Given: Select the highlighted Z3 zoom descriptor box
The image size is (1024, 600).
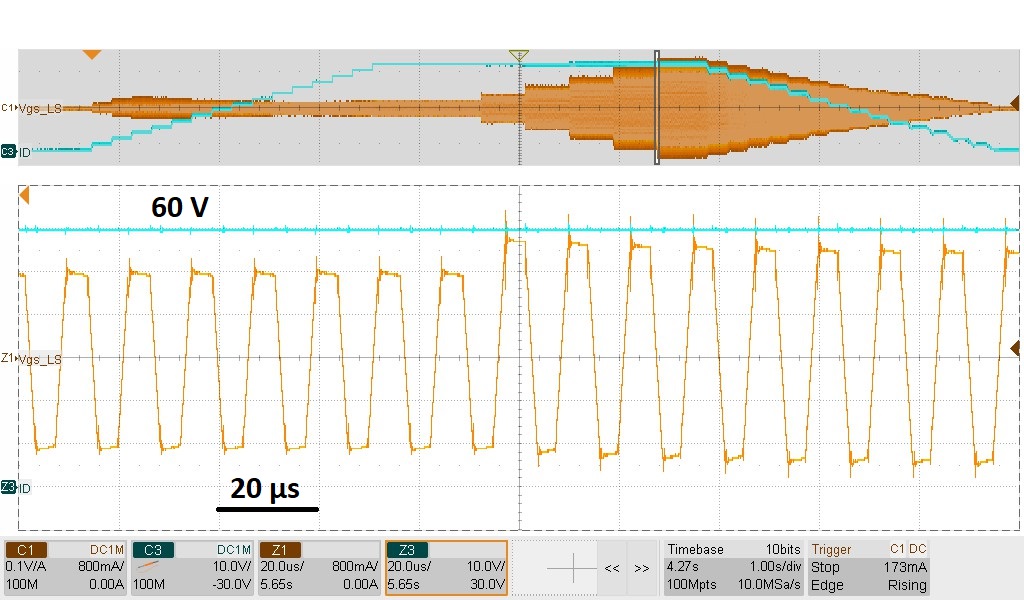Looking at the screenshot, I should 446,567.
